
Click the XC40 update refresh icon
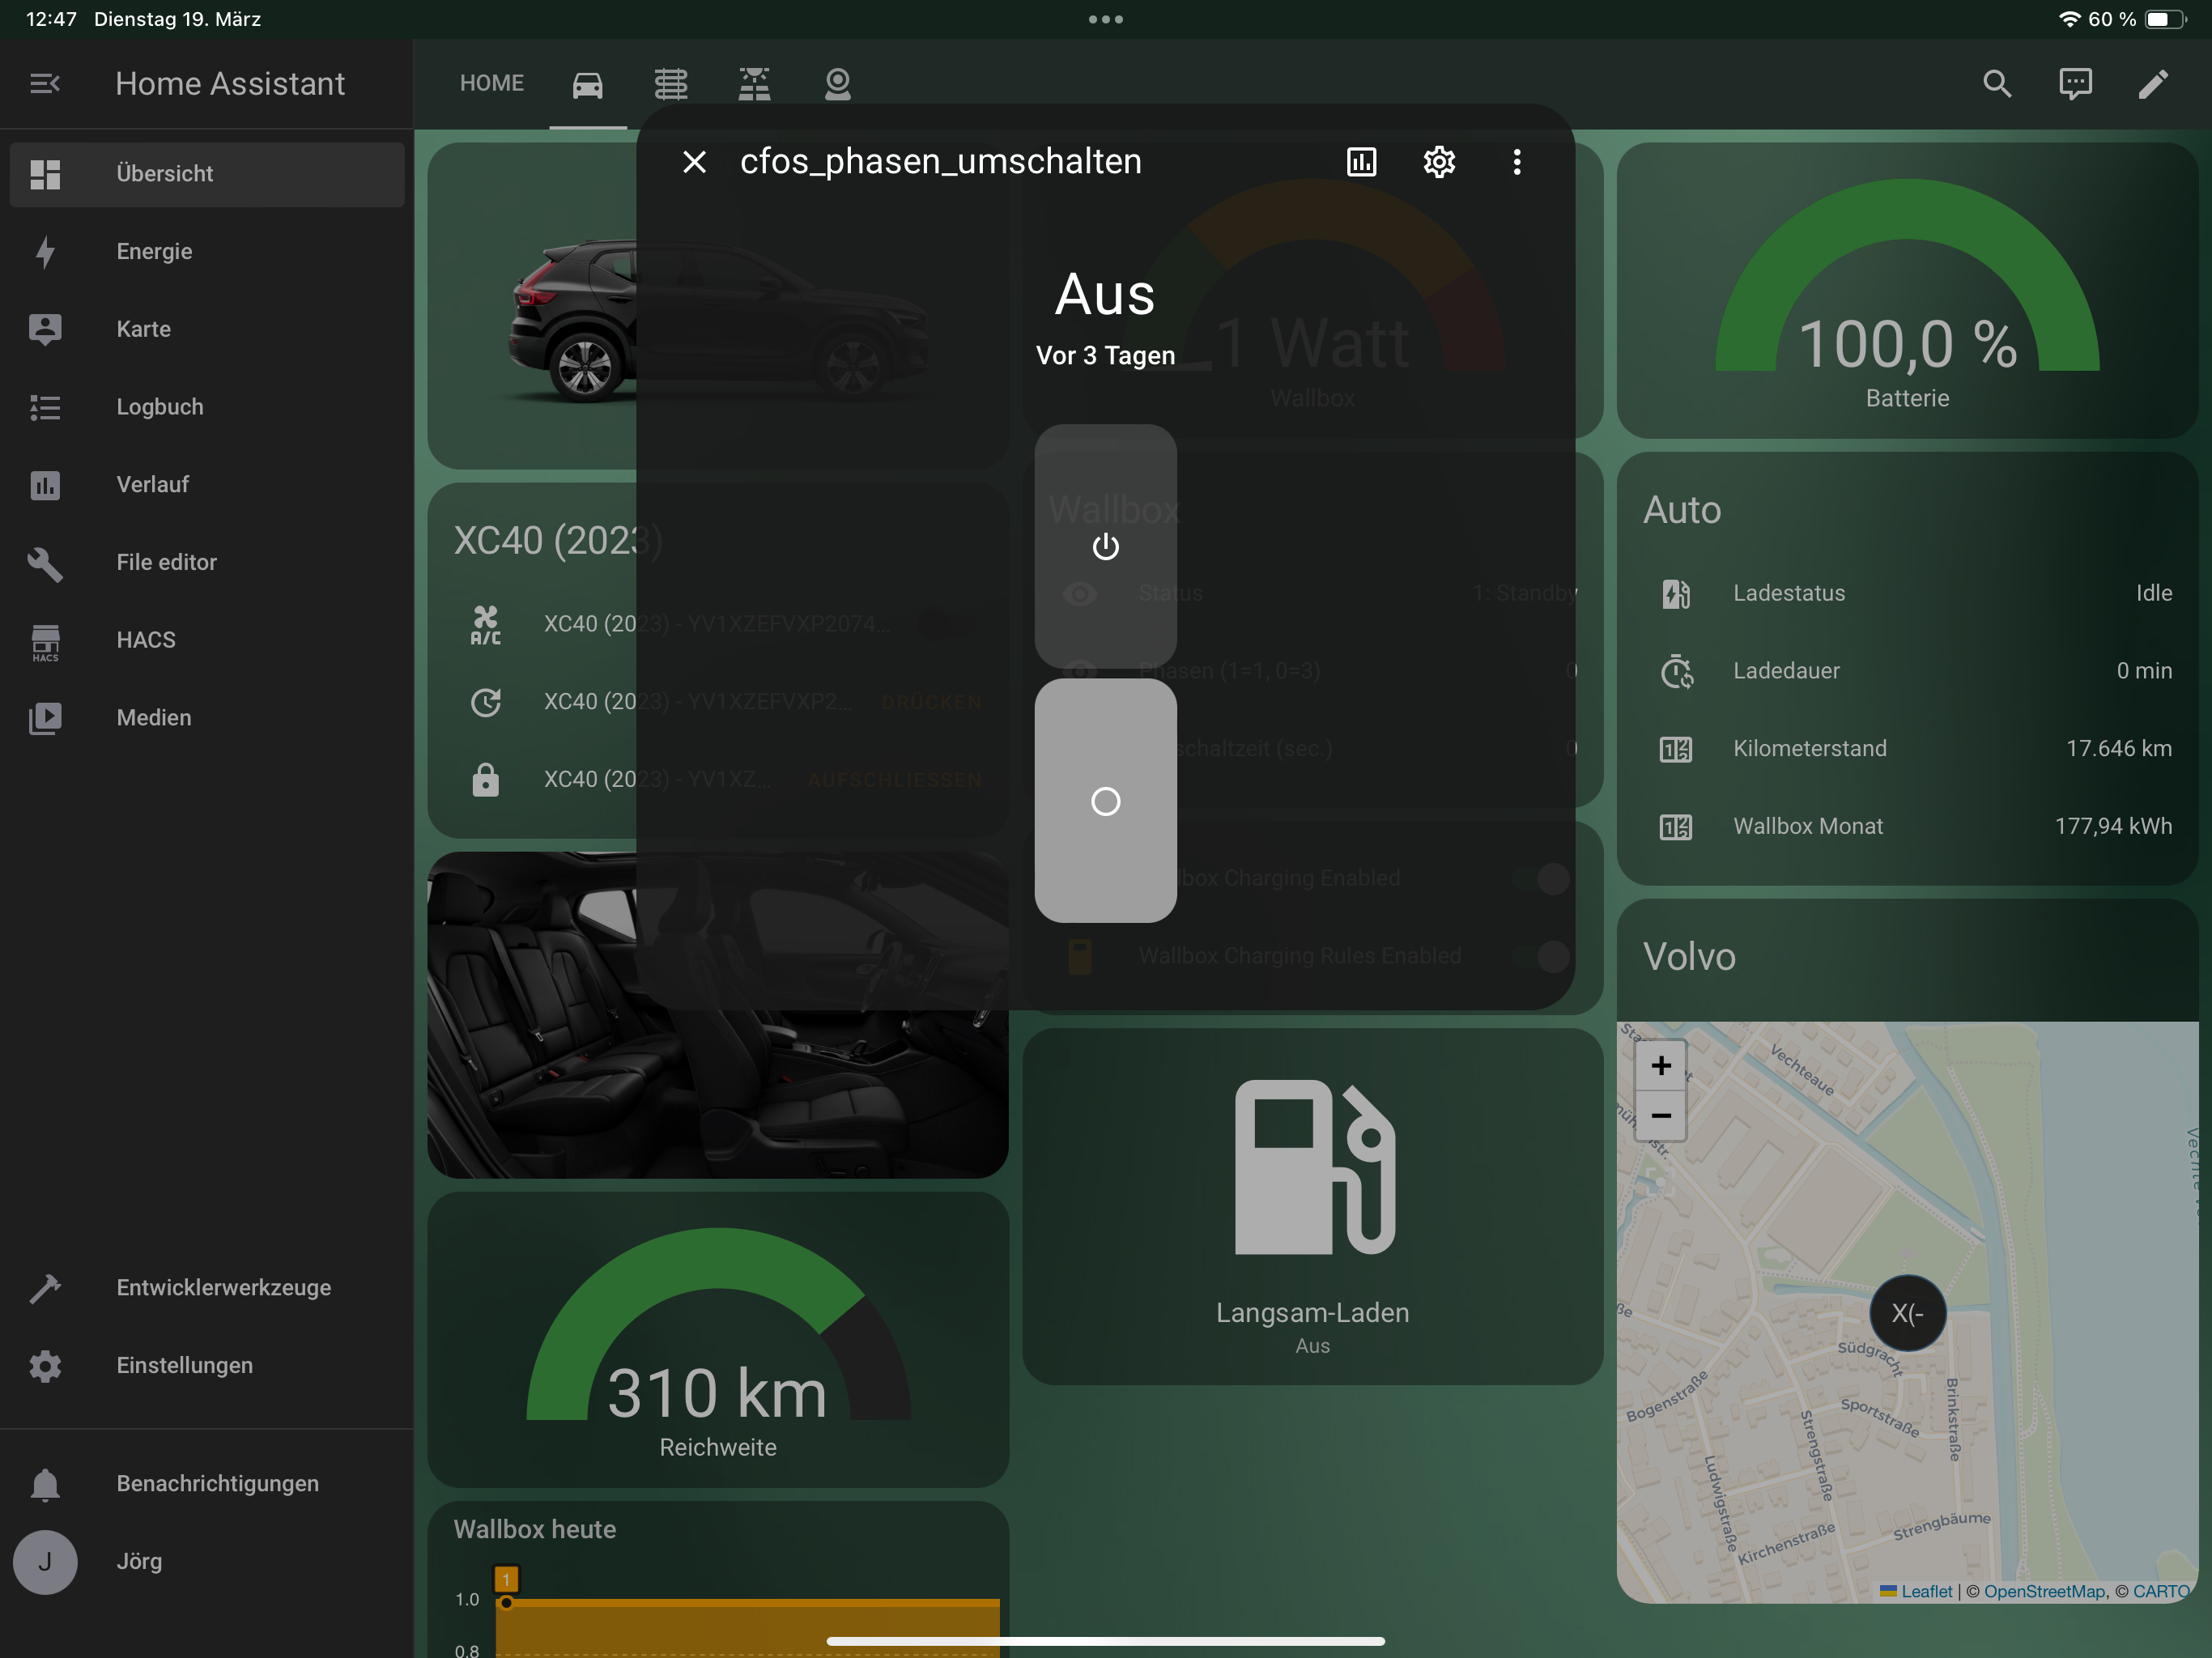coord(486,703)
